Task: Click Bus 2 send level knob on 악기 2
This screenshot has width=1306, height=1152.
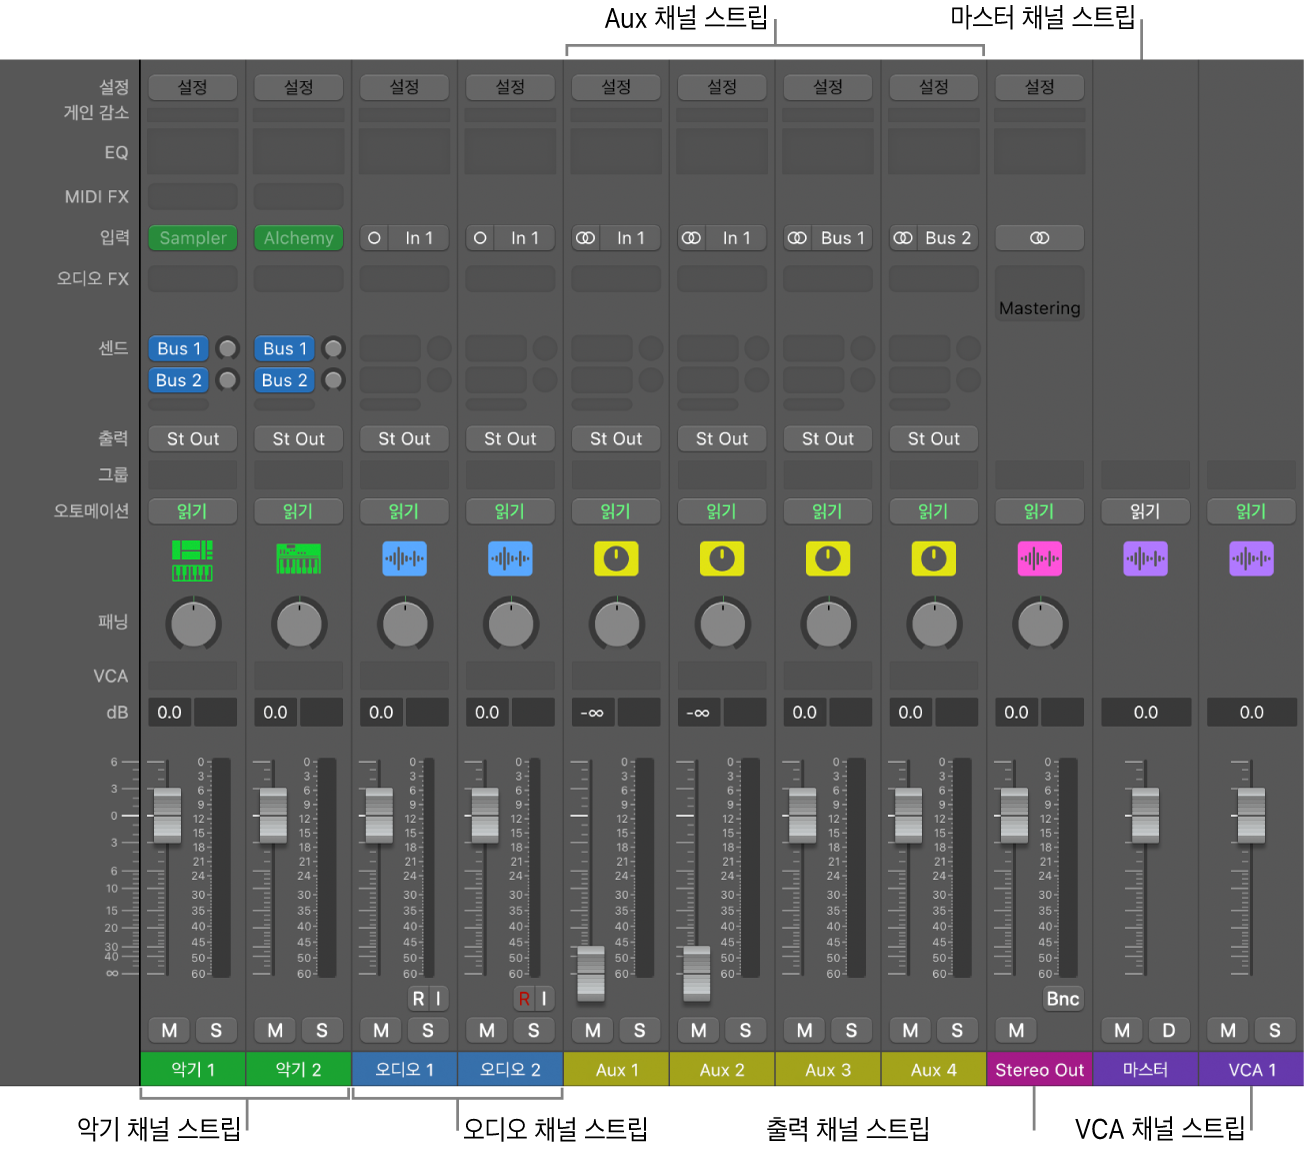Action: (334, 380)
